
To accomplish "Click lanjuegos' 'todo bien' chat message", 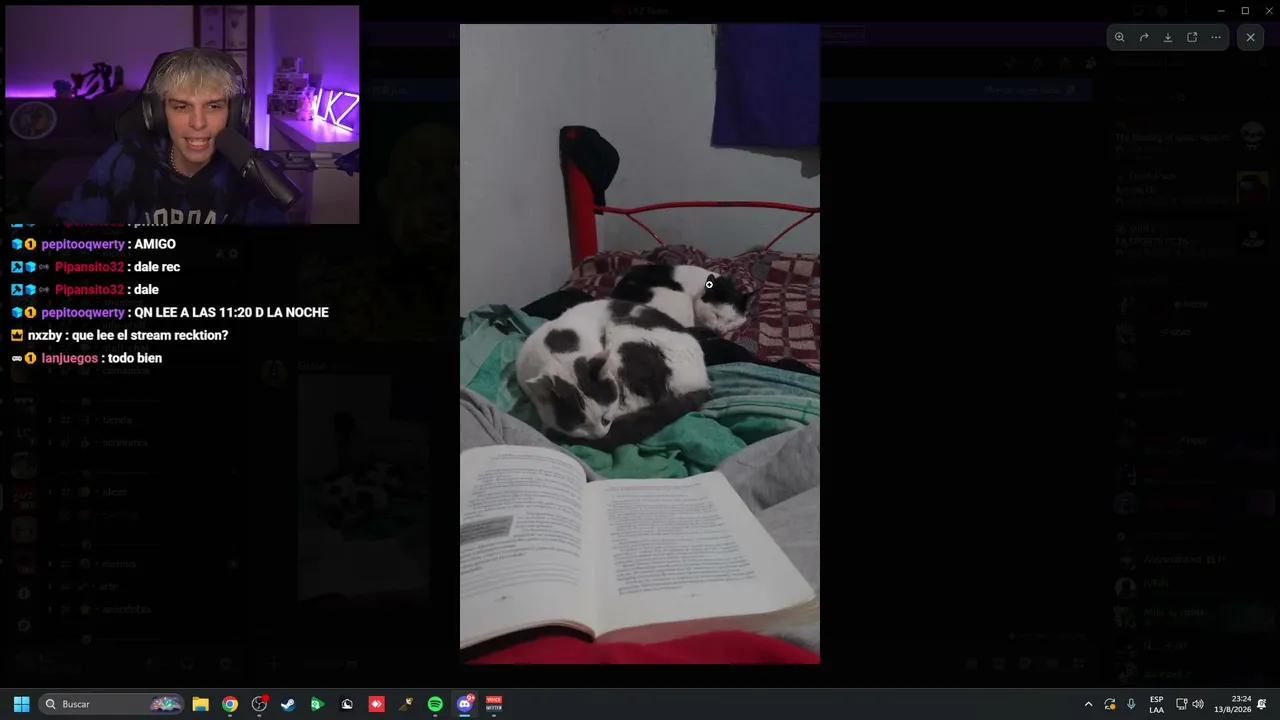I will click(x=135, y=358).
